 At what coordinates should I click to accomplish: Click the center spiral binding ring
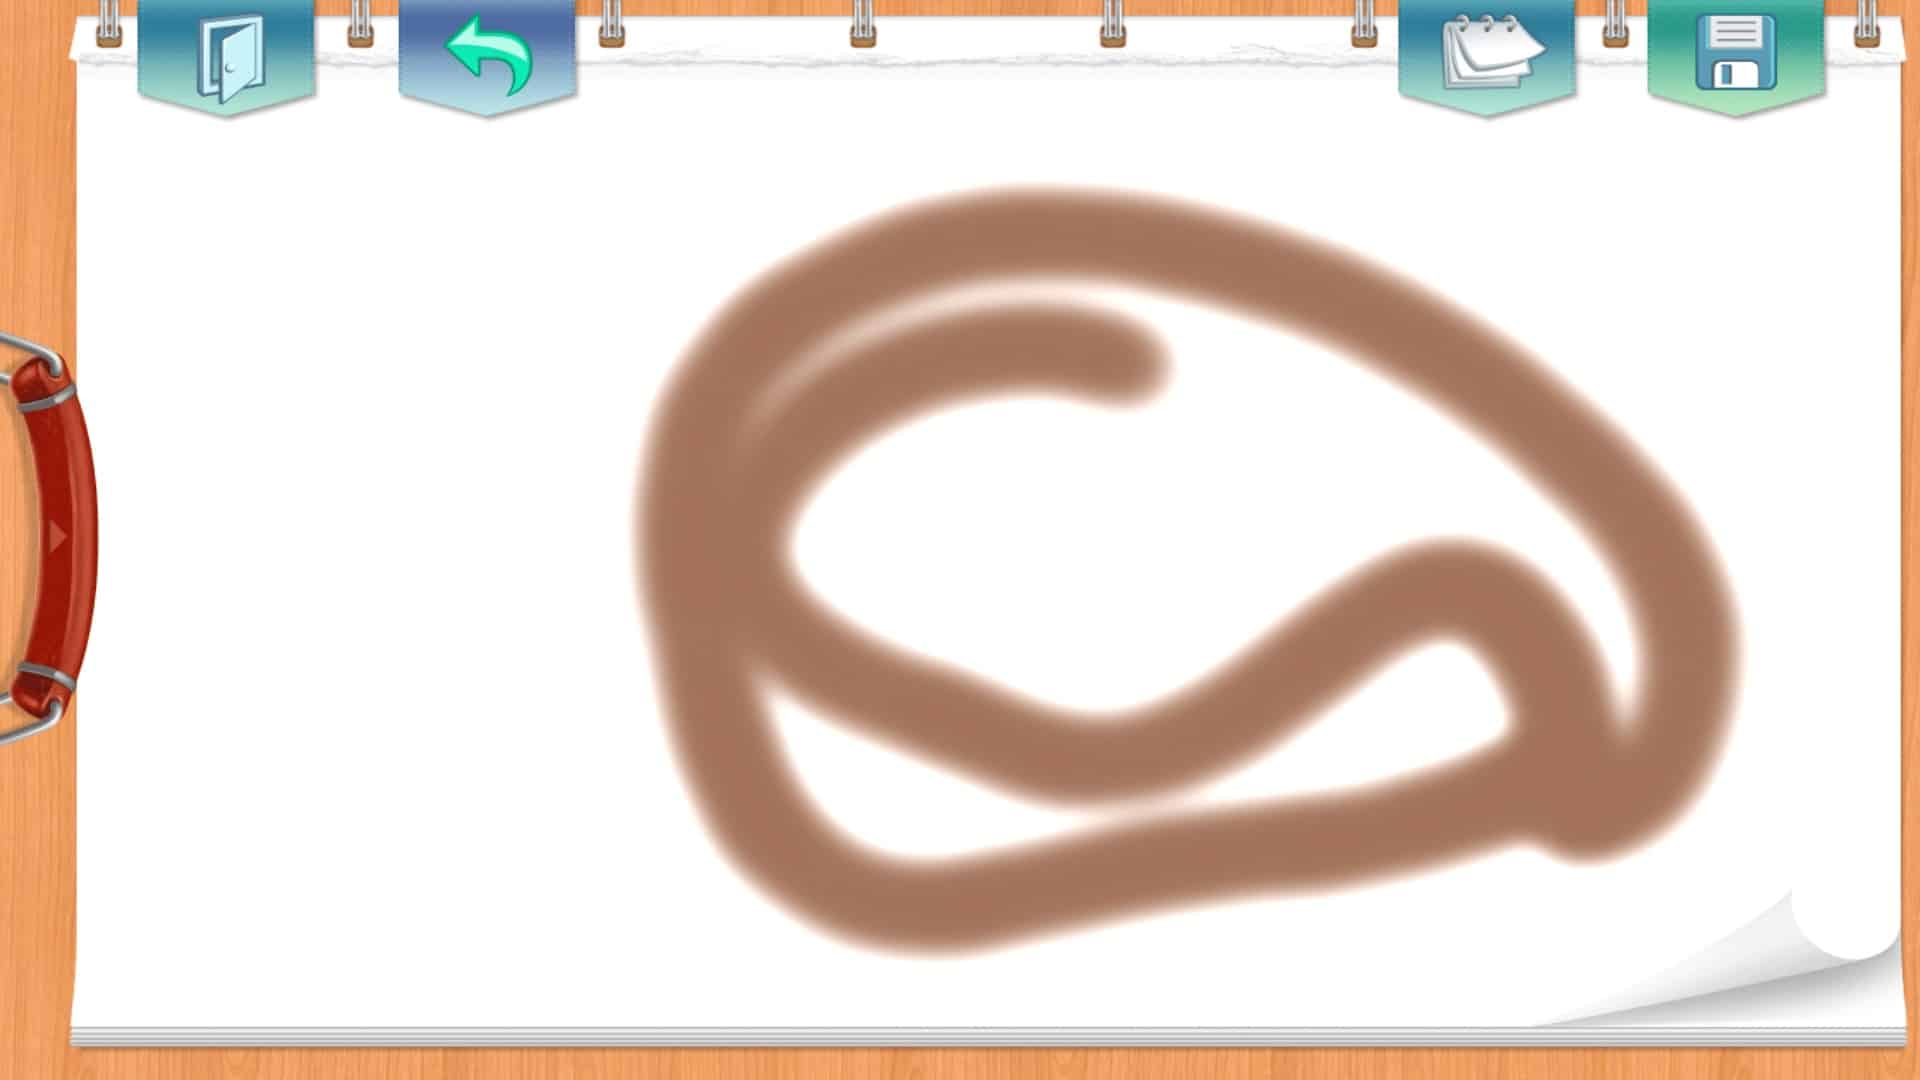coord(863,25)
